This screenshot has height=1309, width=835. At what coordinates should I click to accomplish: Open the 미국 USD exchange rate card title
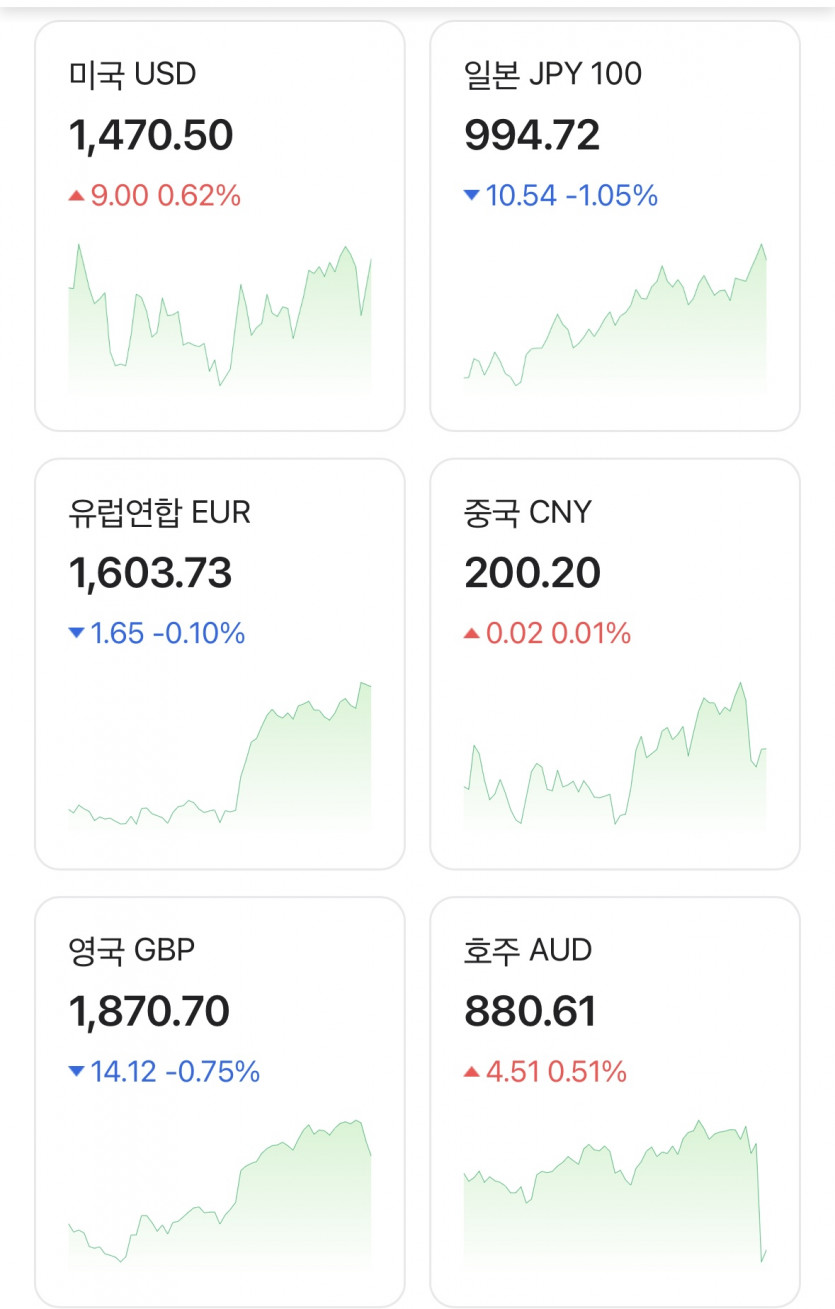click(132, 74)
